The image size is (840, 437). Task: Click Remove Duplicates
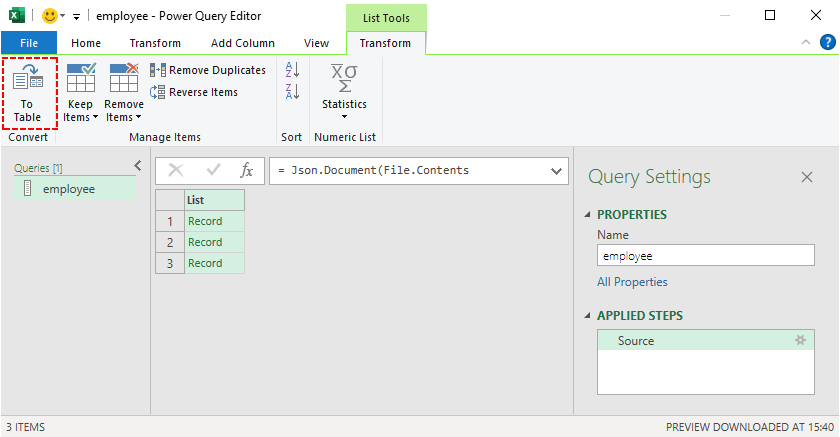[x=208, y=70]
